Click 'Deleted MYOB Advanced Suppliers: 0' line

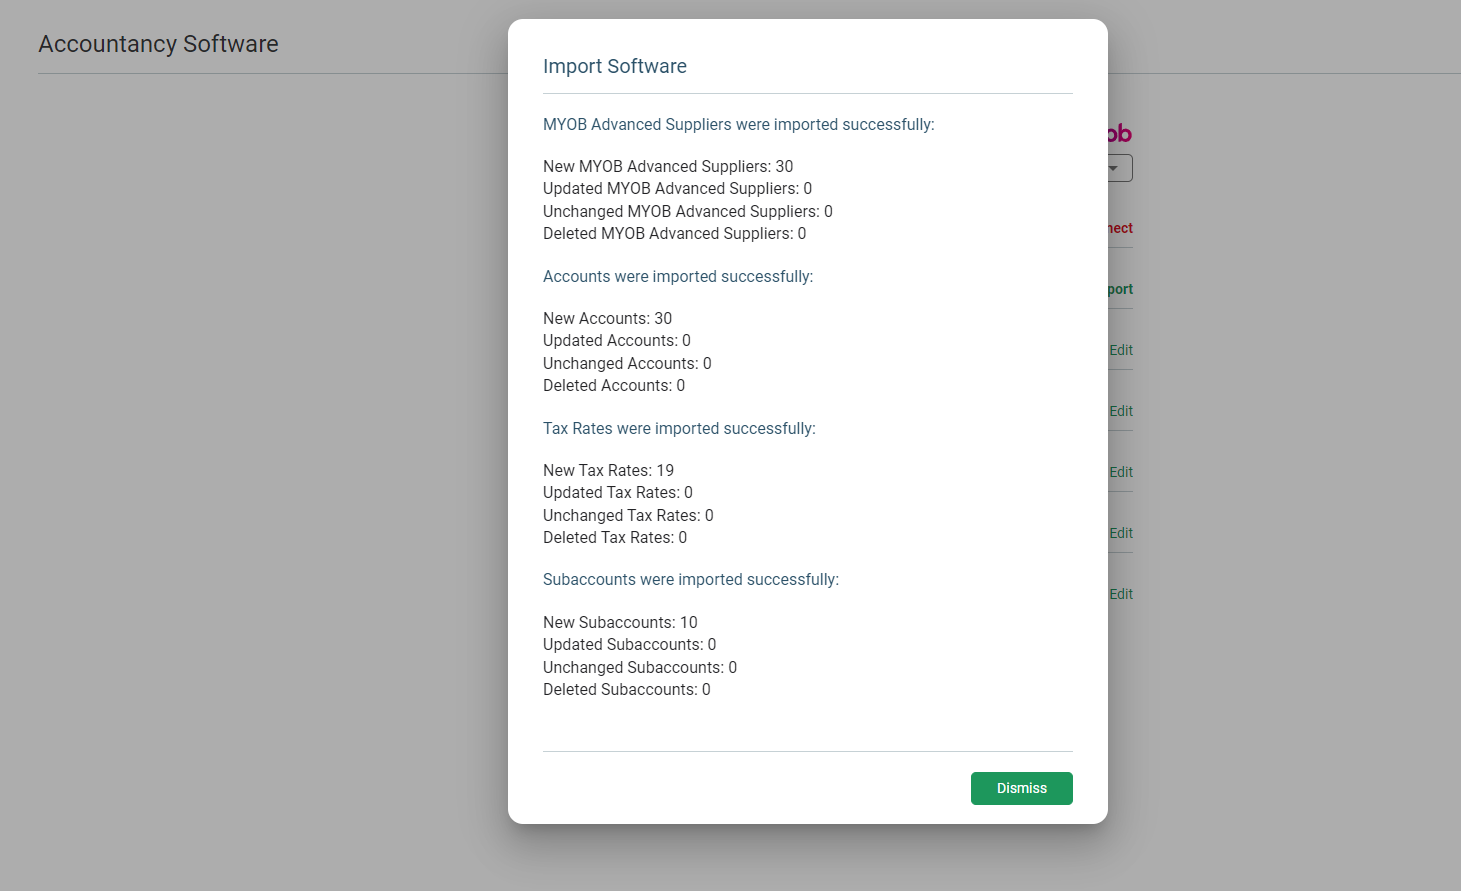point(674,233)
